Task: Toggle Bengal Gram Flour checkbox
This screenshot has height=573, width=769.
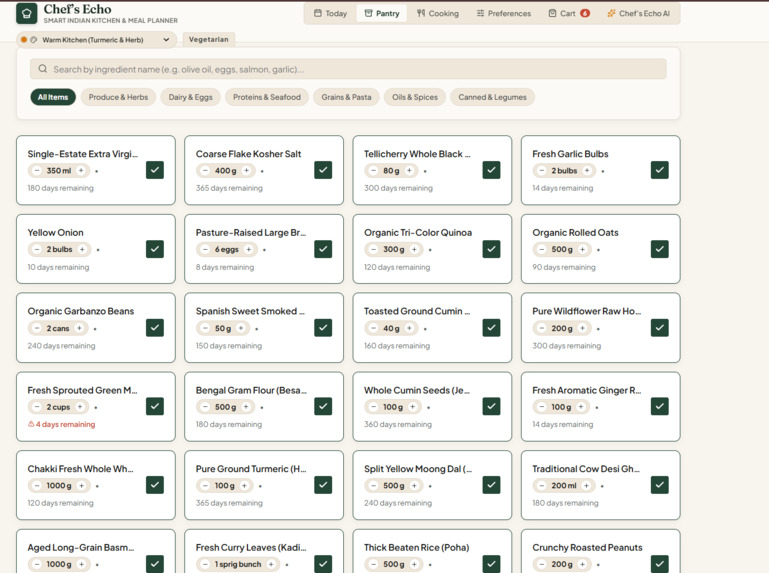Action: [323, 406]
